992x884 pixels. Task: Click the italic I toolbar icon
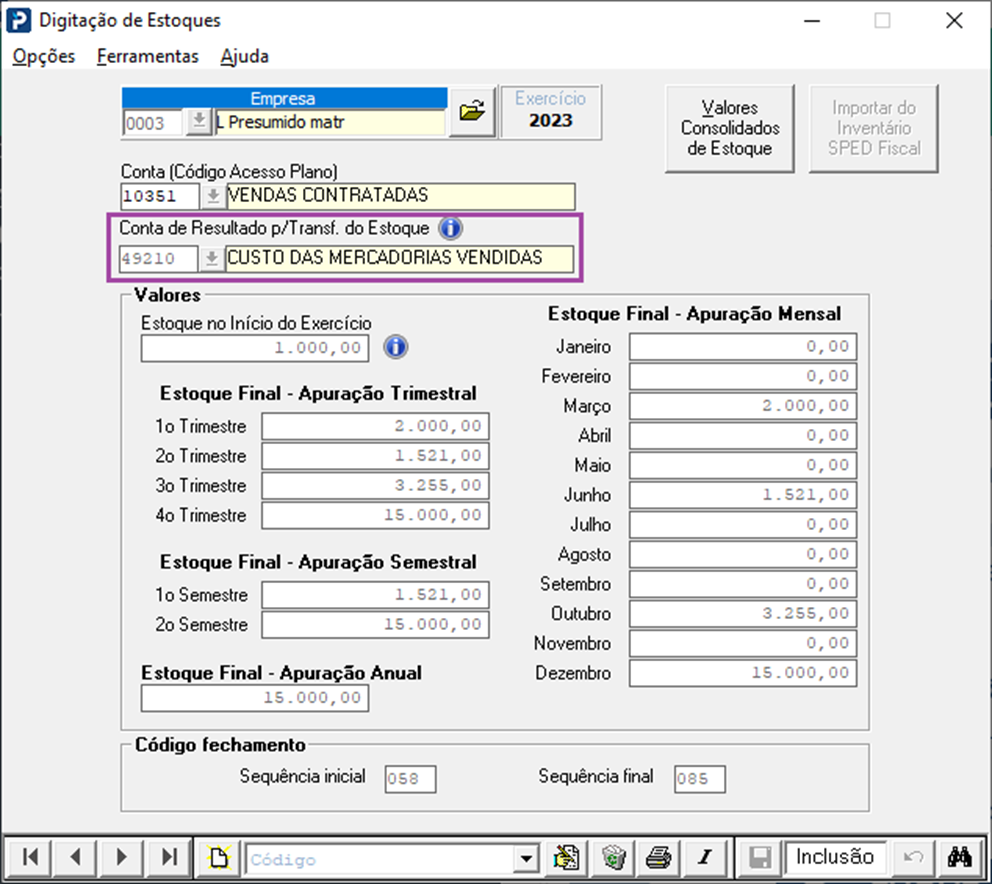tap(705, 857)
